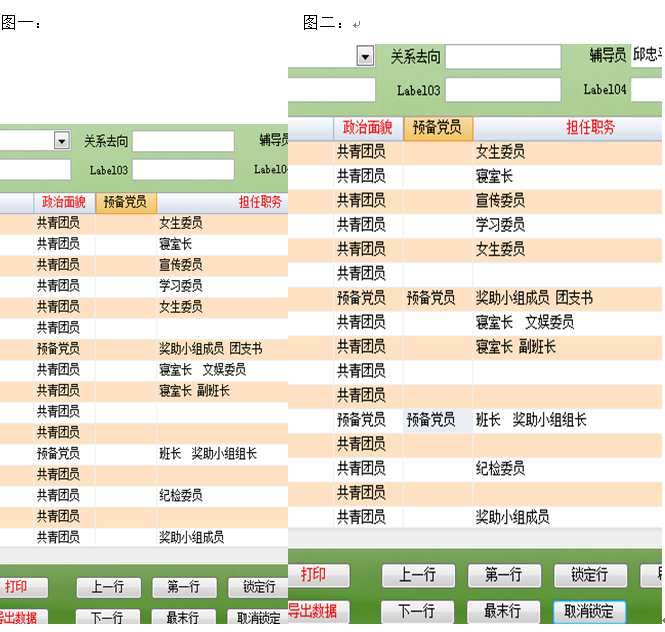
Task: Click 辅导员 field in 图二
Action: tap(646, 55)
